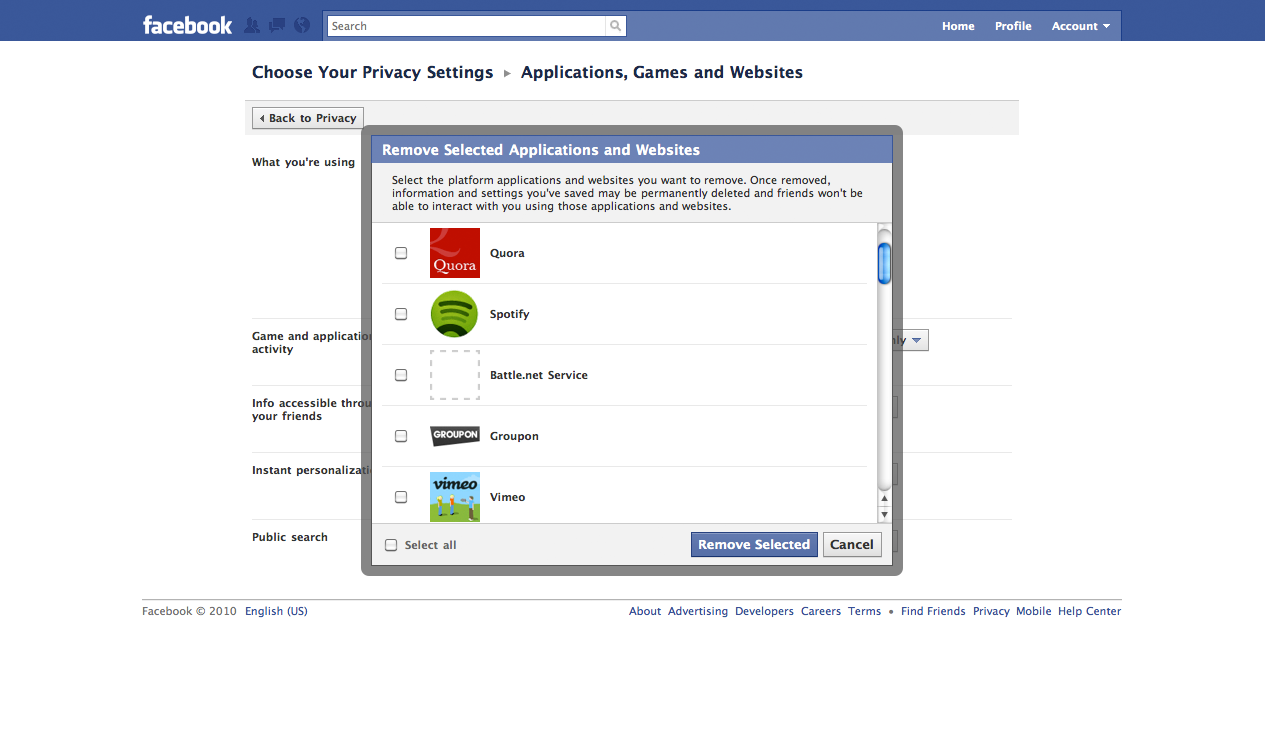Click the Quora app name
This screenshot has width=1265, height=750.
click(507, 253)
